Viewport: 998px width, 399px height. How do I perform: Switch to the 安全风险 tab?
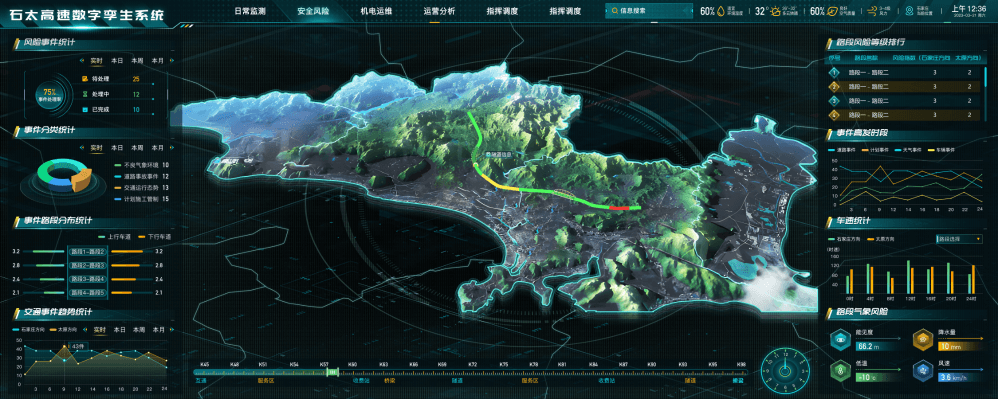point(313,11)
